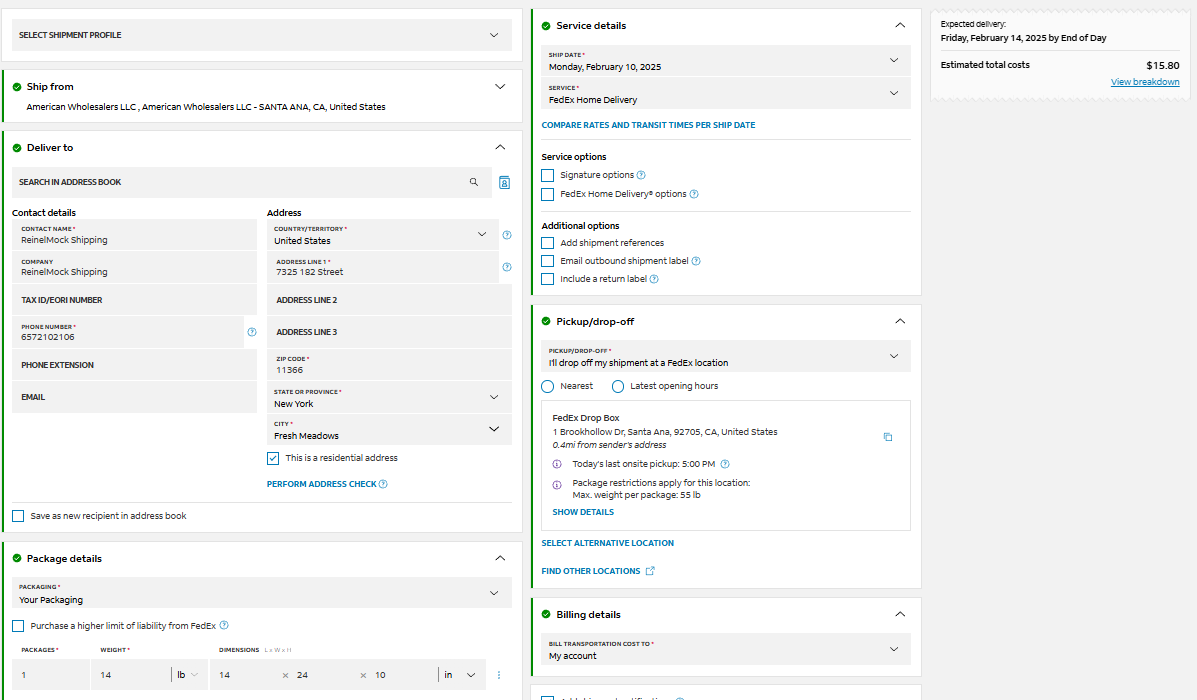Image resolution: width=1197 pixels, height=700 pixels.
Task: Open help icon next to Country/Territory
Action: (x=507, y=235)
